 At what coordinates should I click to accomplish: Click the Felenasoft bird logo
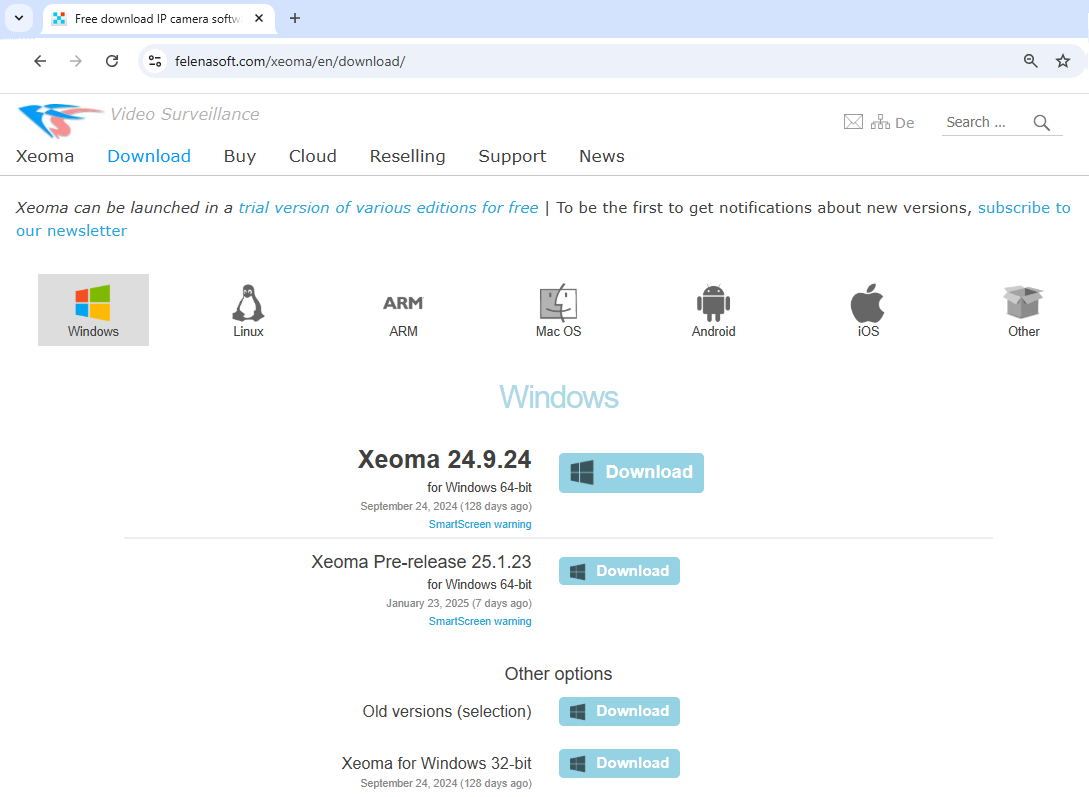(x=60, y=120)
